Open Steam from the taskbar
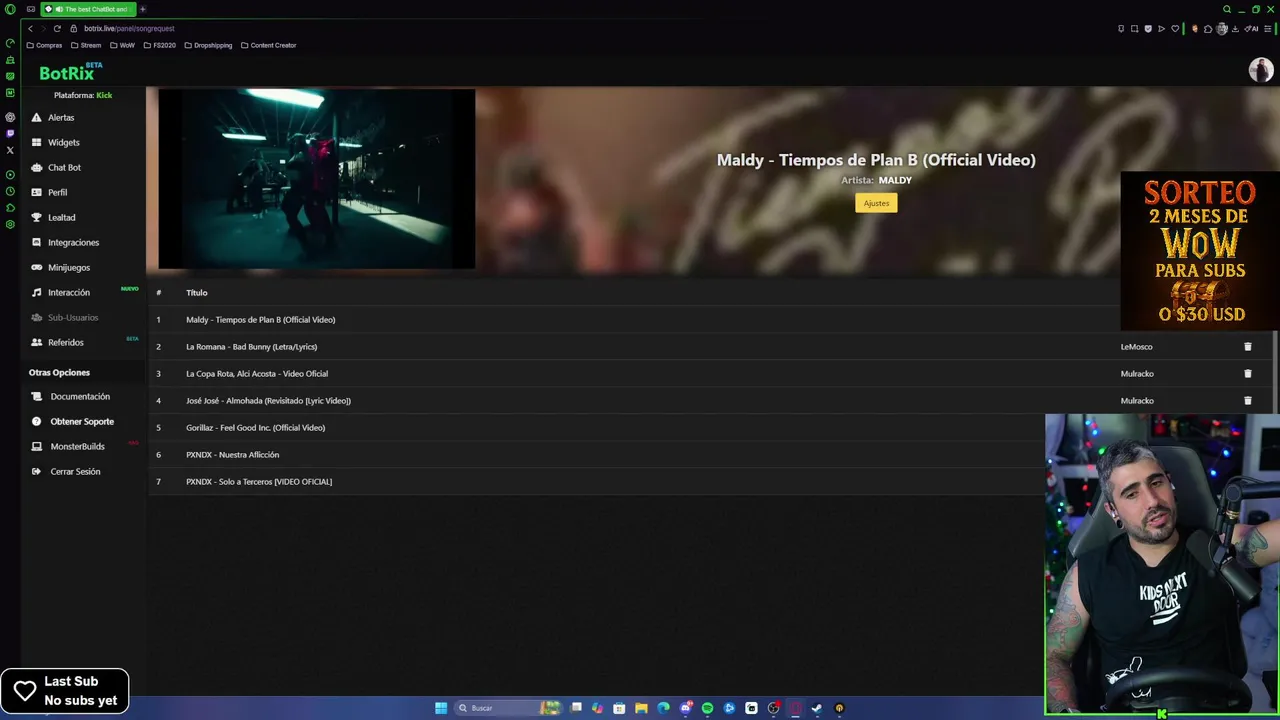Viewport: 1280px width, 720px height. tap(817, 708)
